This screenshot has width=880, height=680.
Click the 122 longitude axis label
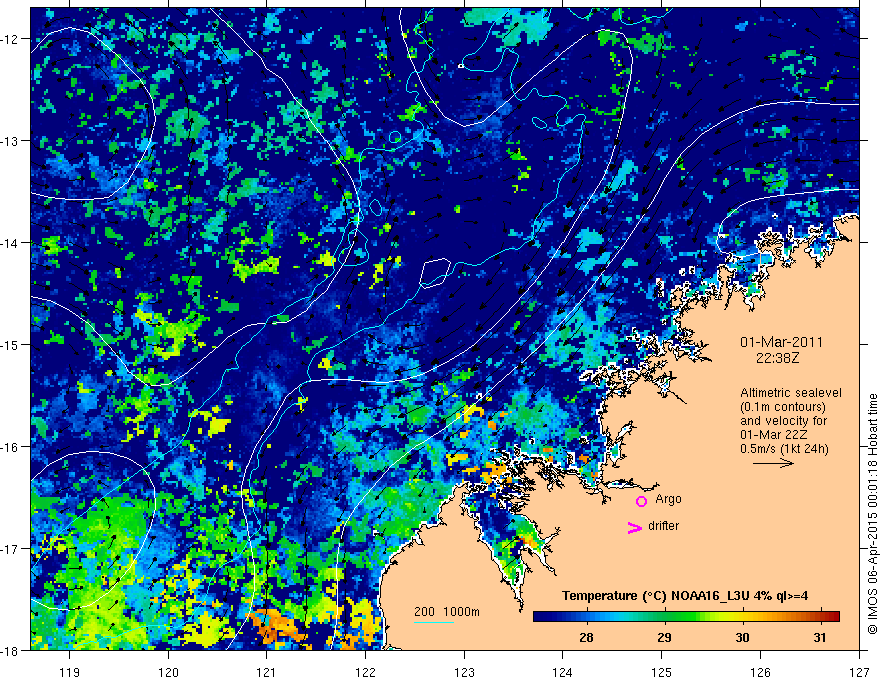click(x=365, y=672)
